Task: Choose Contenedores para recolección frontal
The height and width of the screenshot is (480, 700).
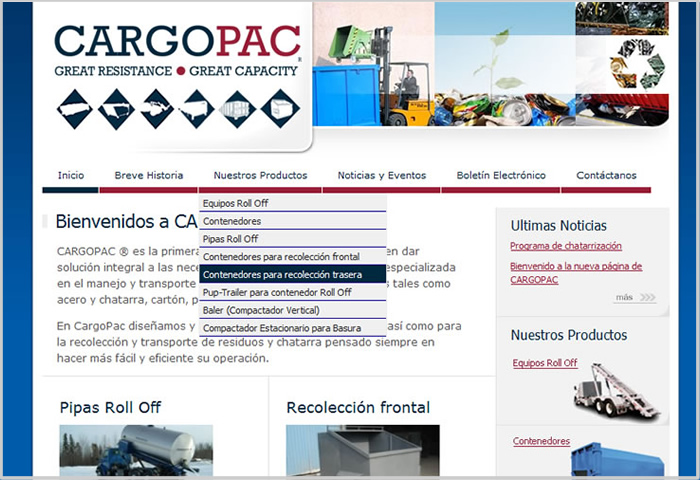Action: coord(292,257)
